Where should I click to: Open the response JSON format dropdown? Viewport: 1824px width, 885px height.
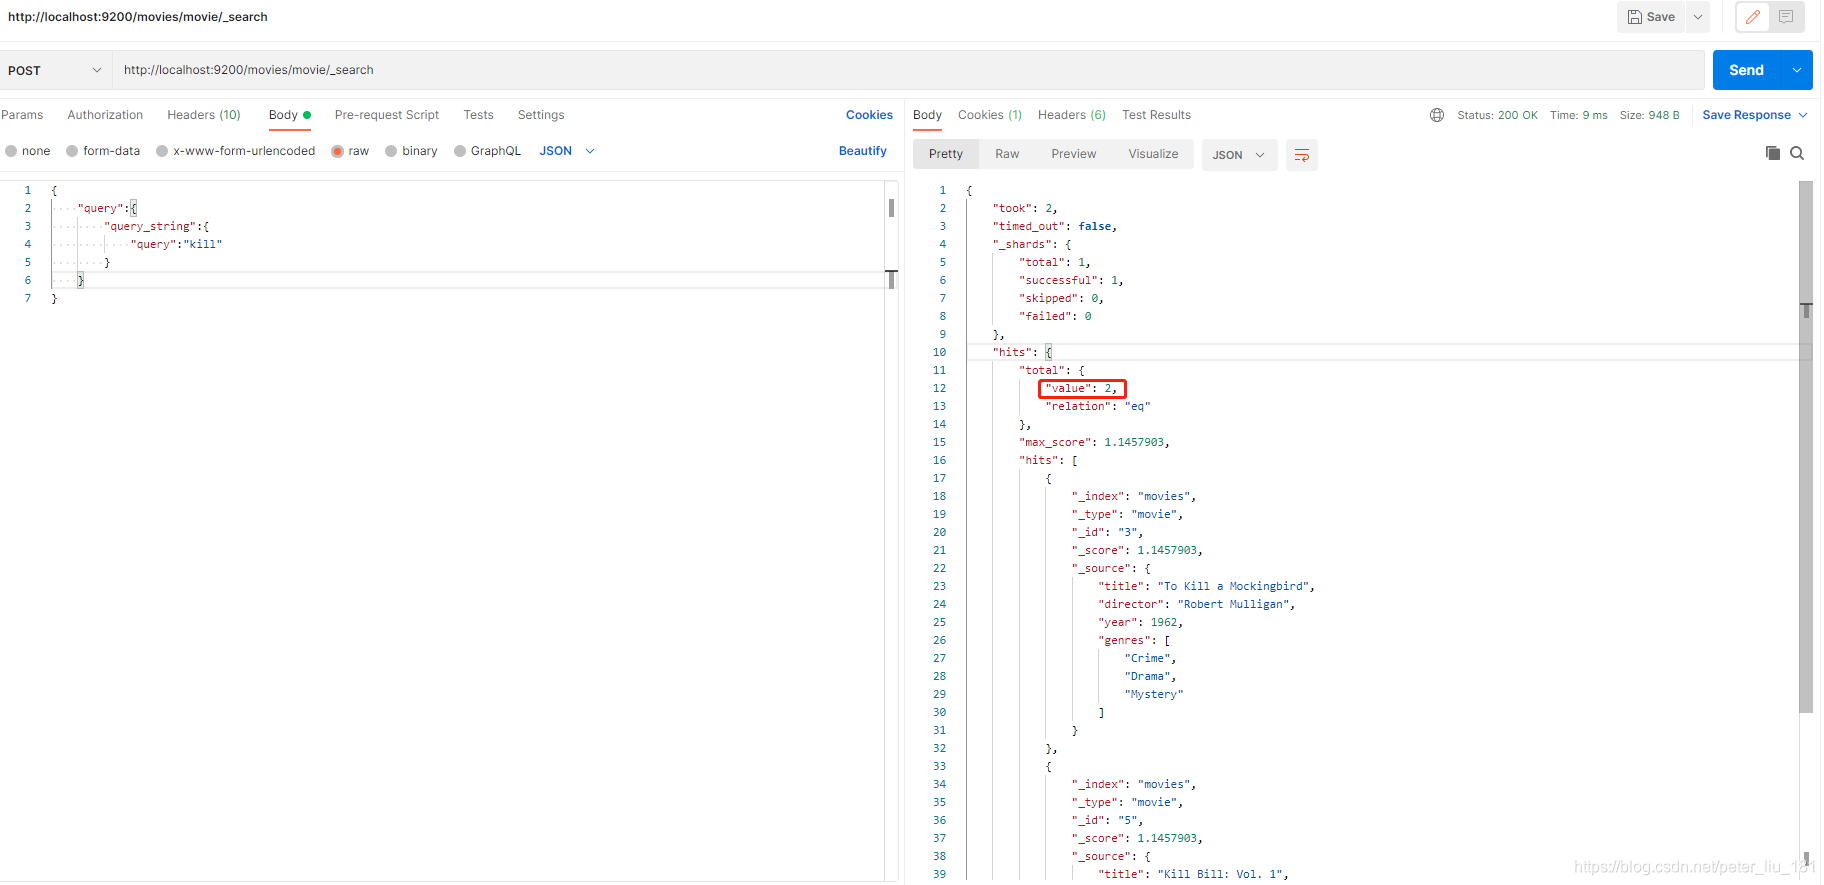pos(1239,155)
